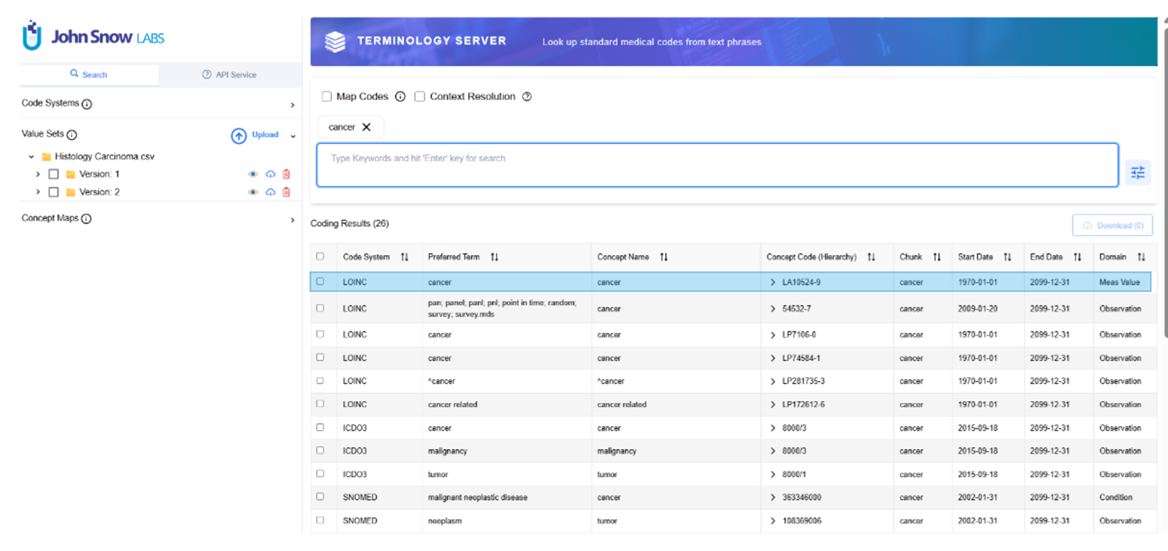This screenshot has height=551, width=1168.
Task: Sort by Concept Name column
Action: point(664,257)
